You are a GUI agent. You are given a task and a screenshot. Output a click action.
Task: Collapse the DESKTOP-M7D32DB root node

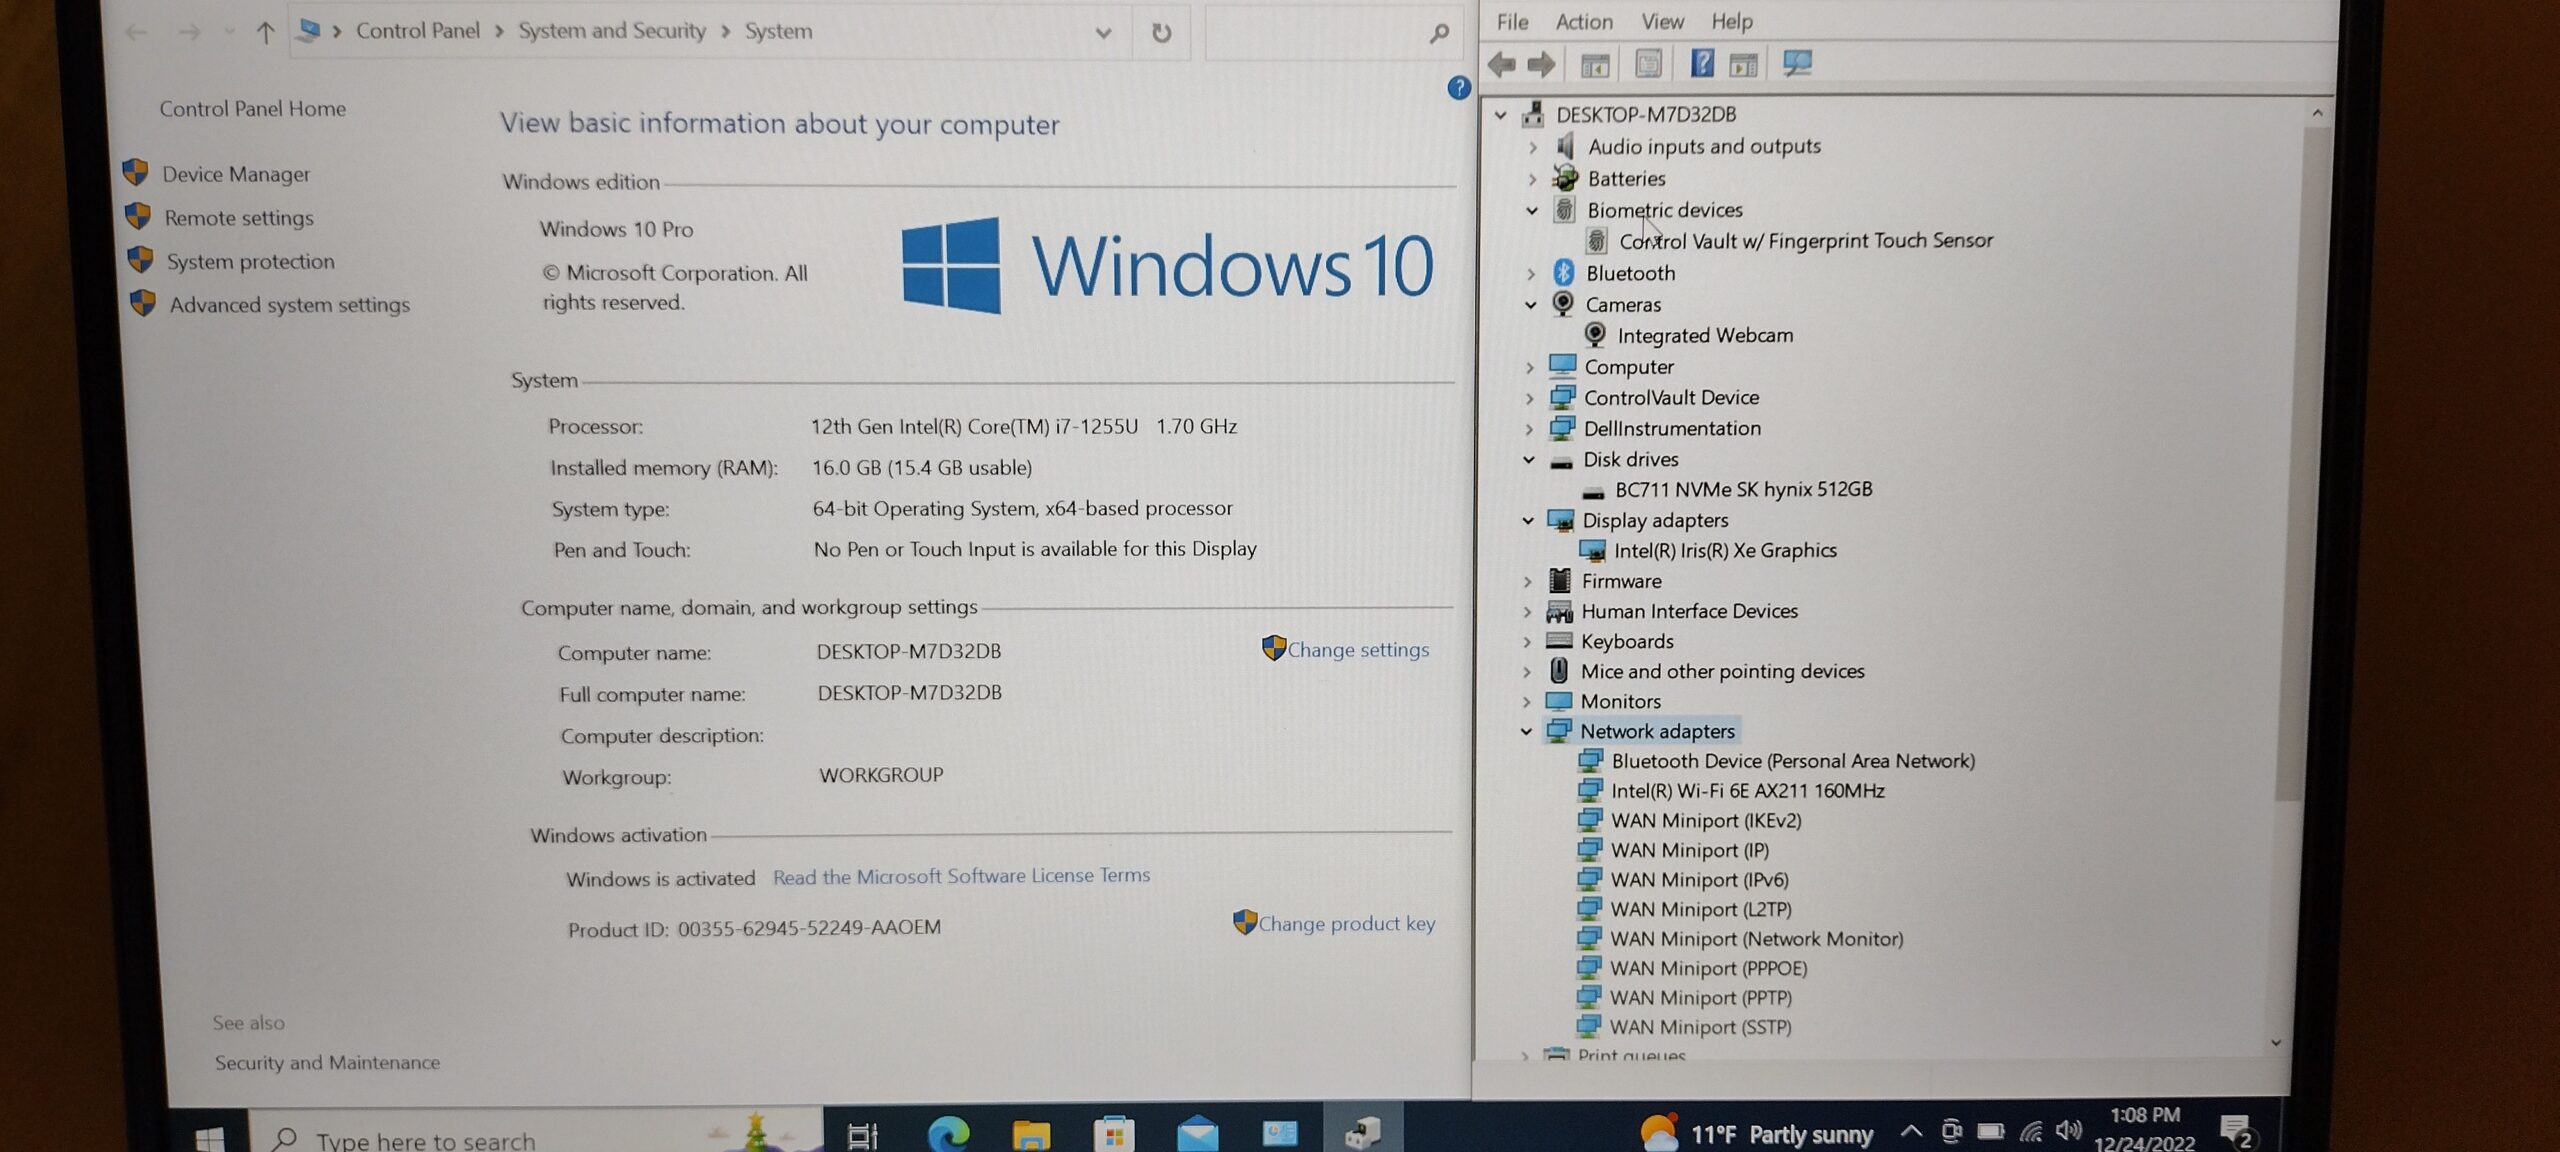[1500, 115]
